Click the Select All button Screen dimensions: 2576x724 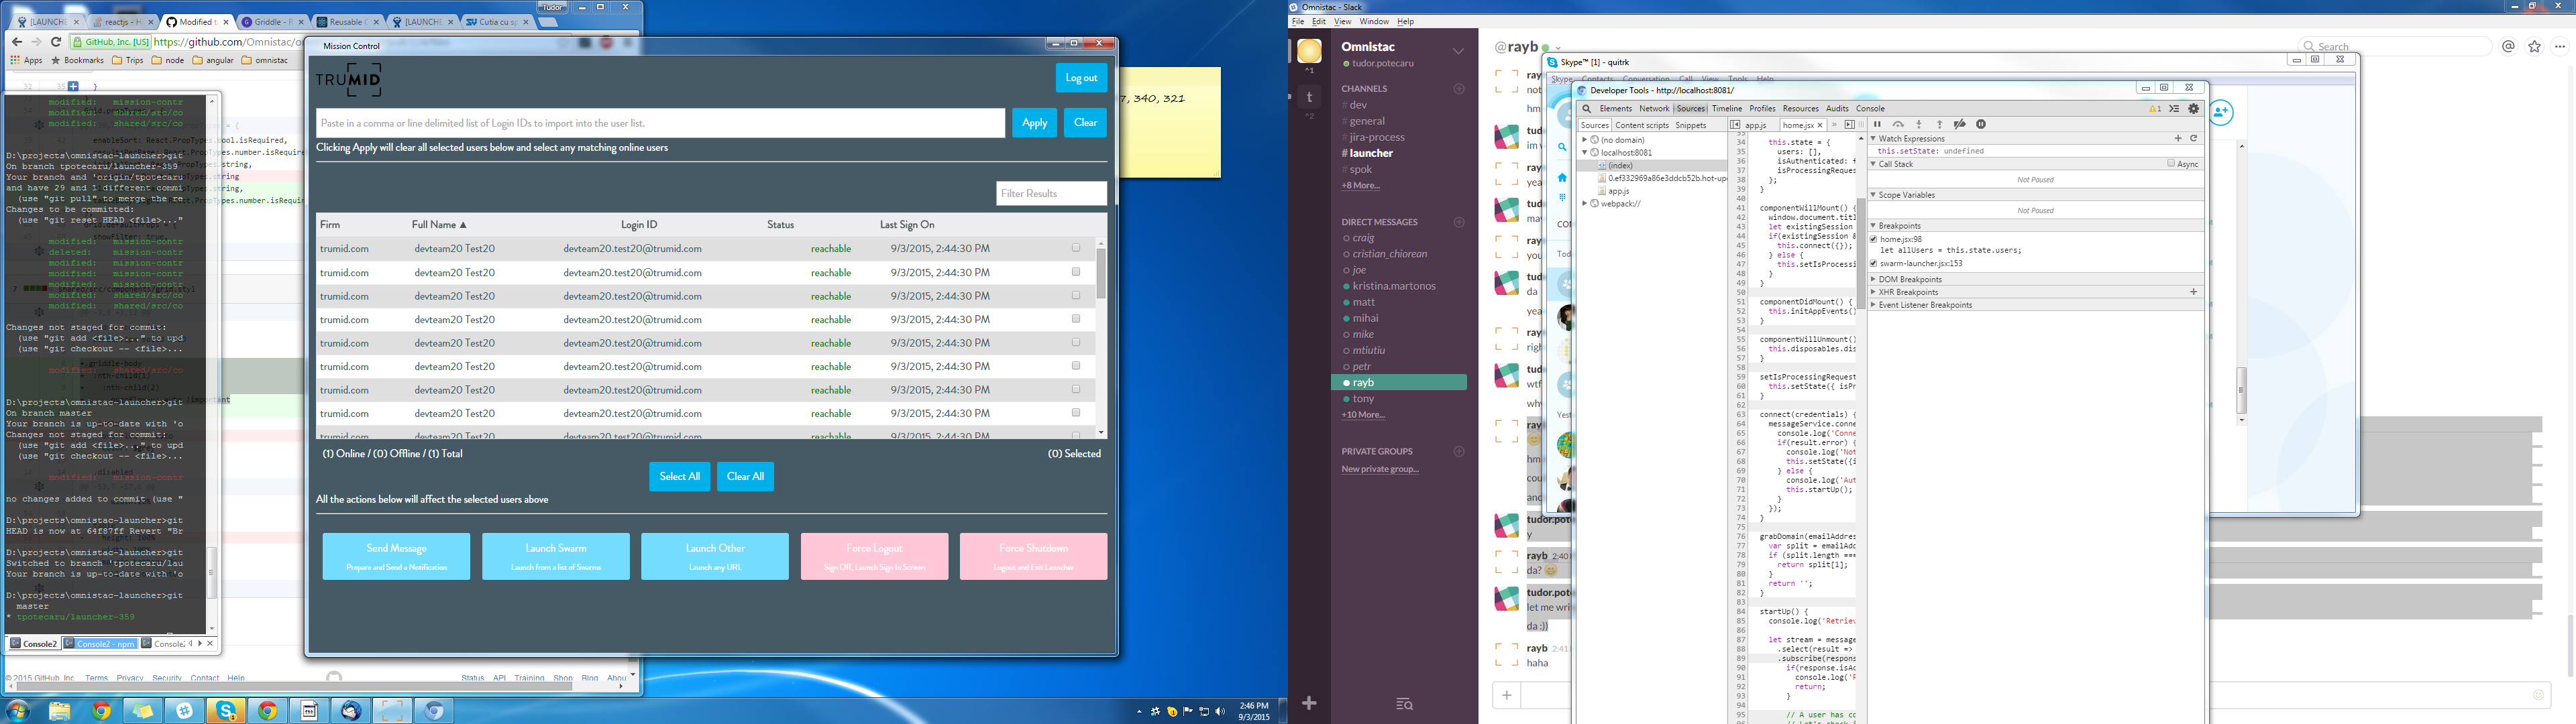(x=680, y=476)
